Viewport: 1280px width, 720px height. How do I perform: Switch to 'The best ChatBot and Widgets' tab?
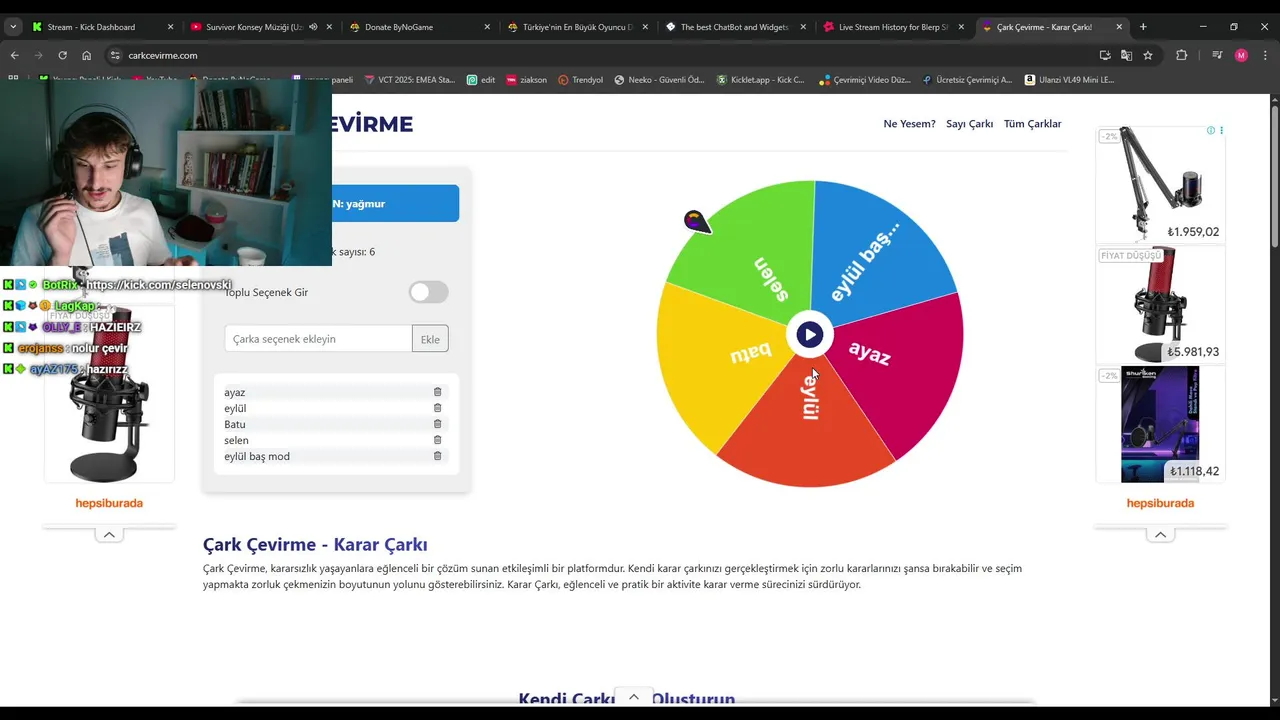point(734,27)
